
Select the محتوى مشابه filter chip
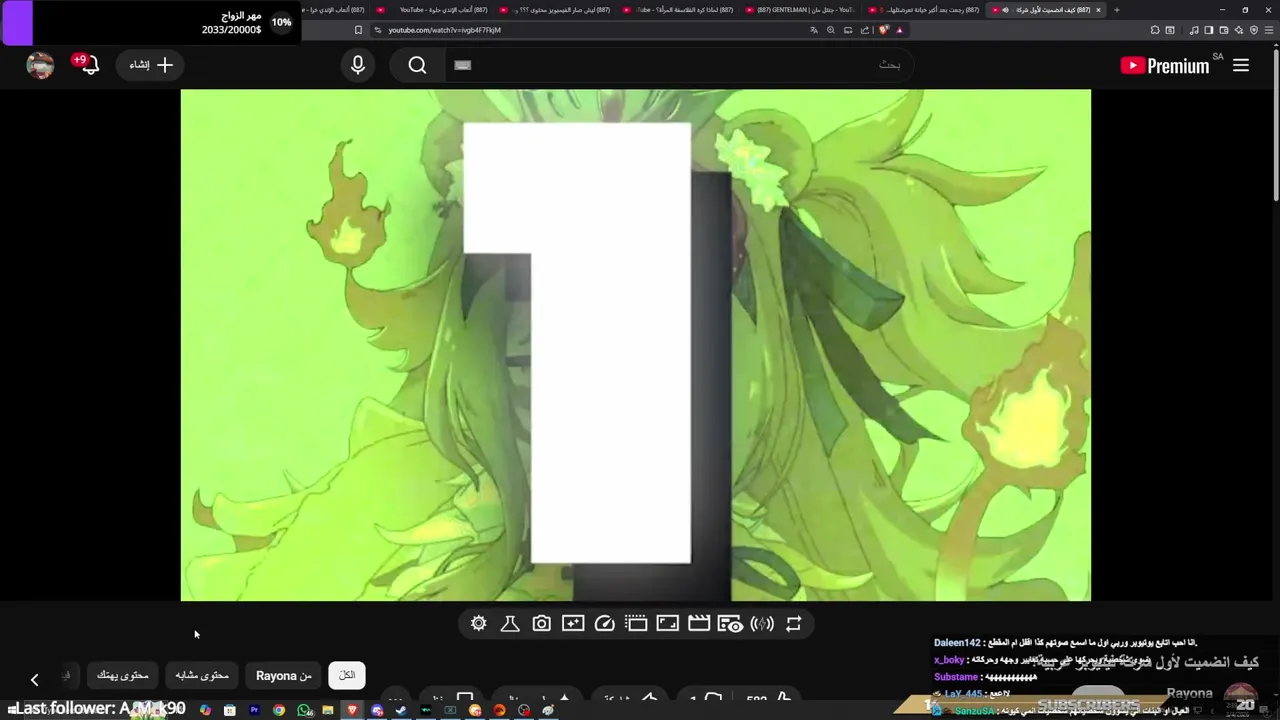(202, 676)
